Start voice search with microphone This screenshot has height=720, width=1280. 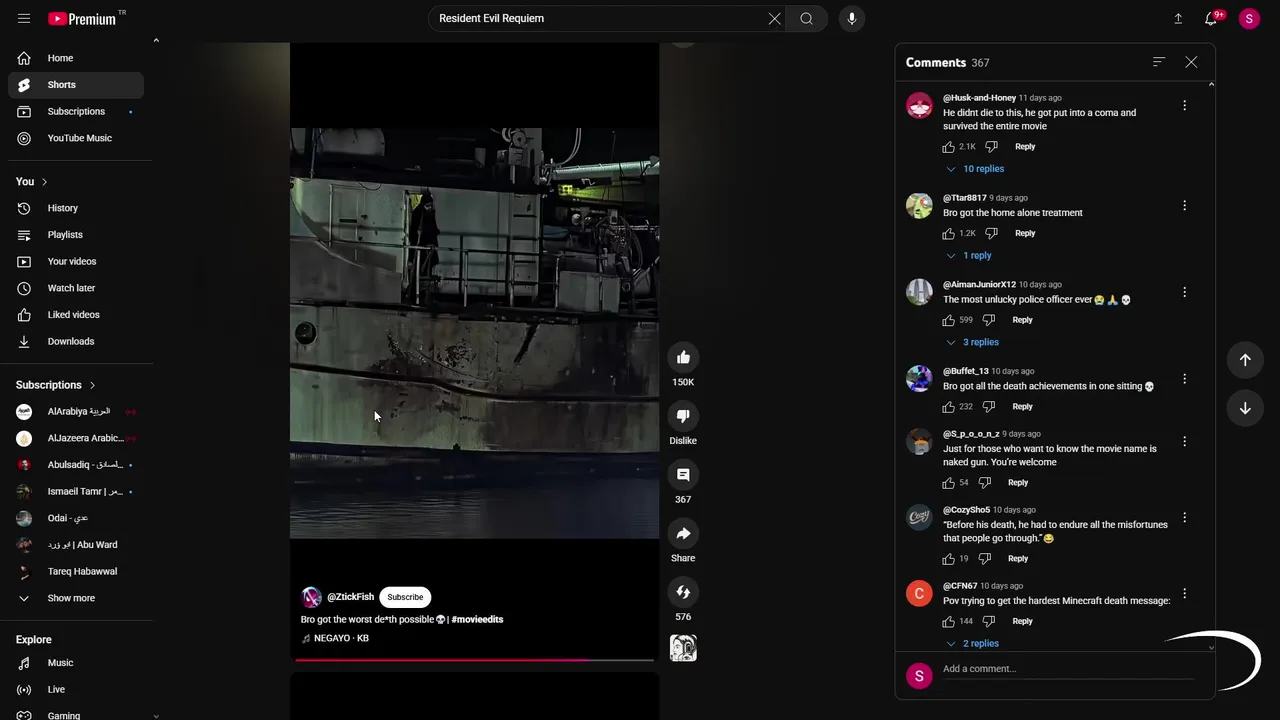852,18
